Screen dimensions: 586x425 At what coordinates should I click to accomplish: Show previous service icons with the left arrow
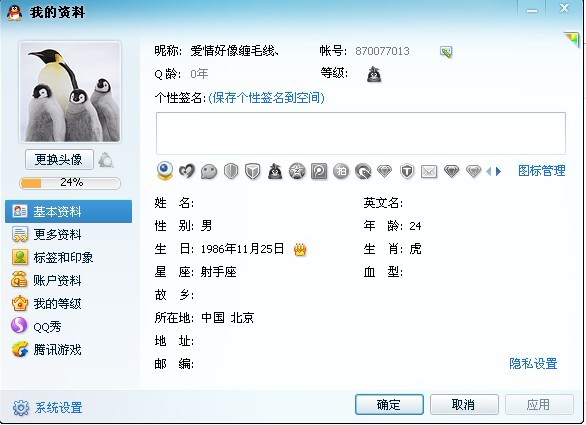click(x=488, y=172)
